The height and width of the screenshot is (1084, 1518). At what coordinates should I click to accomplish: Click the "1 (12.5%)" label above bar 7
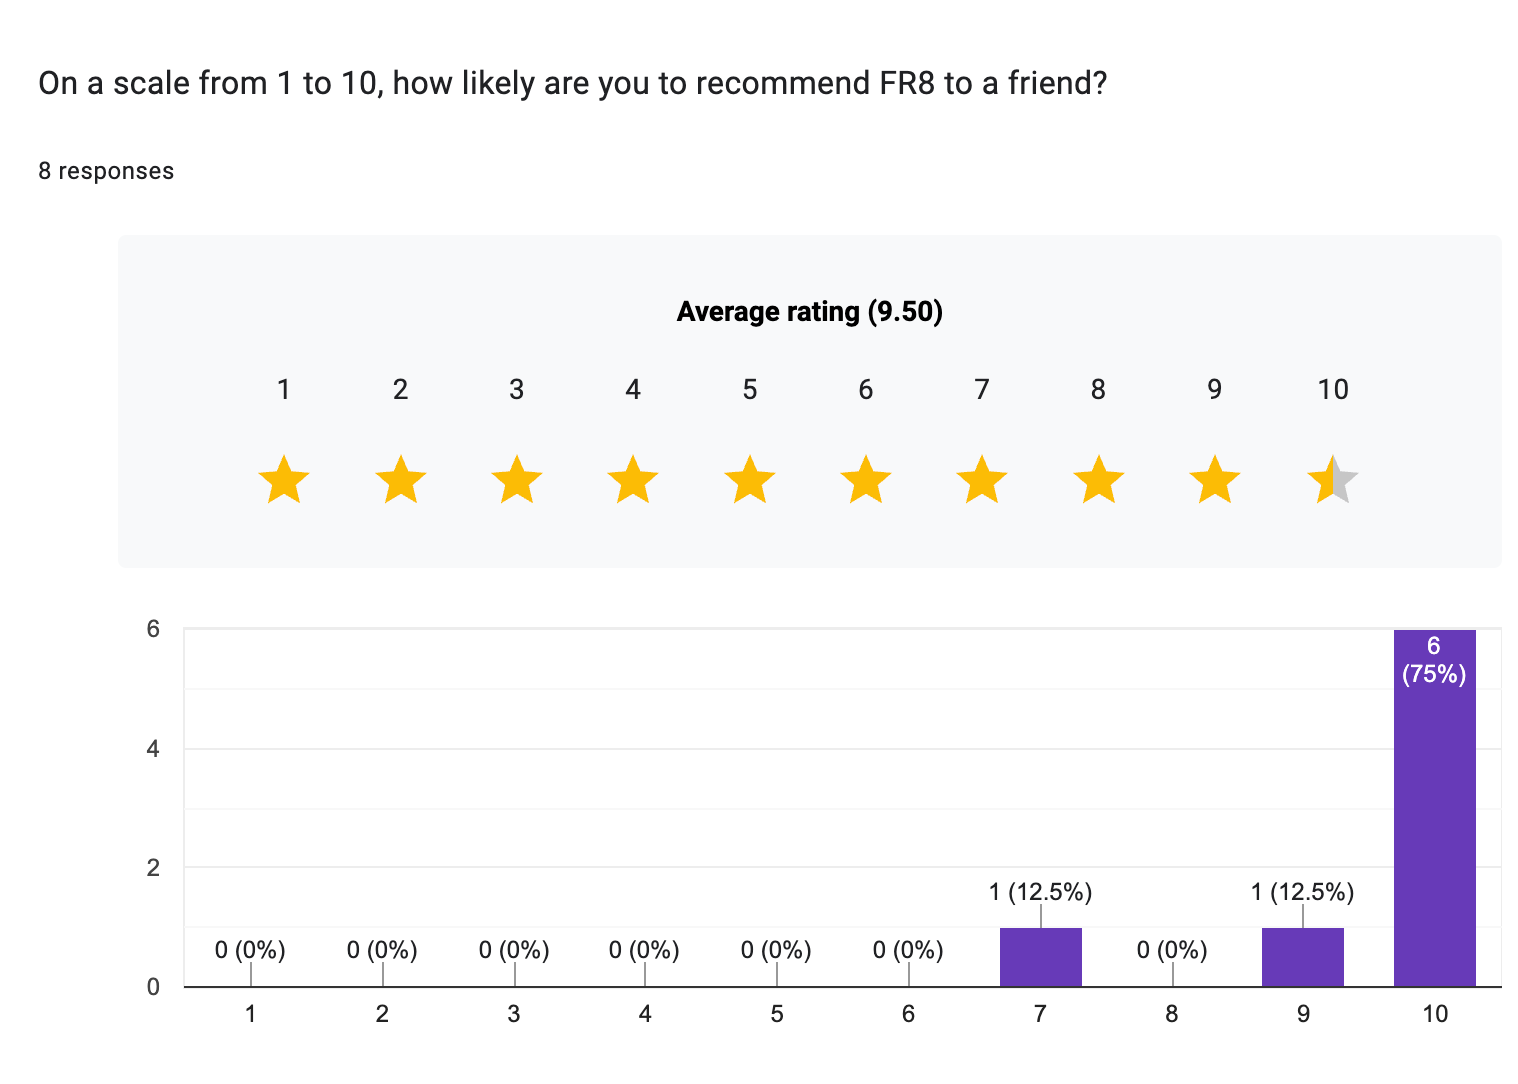pyautogui.click(x=1040, y=892)
